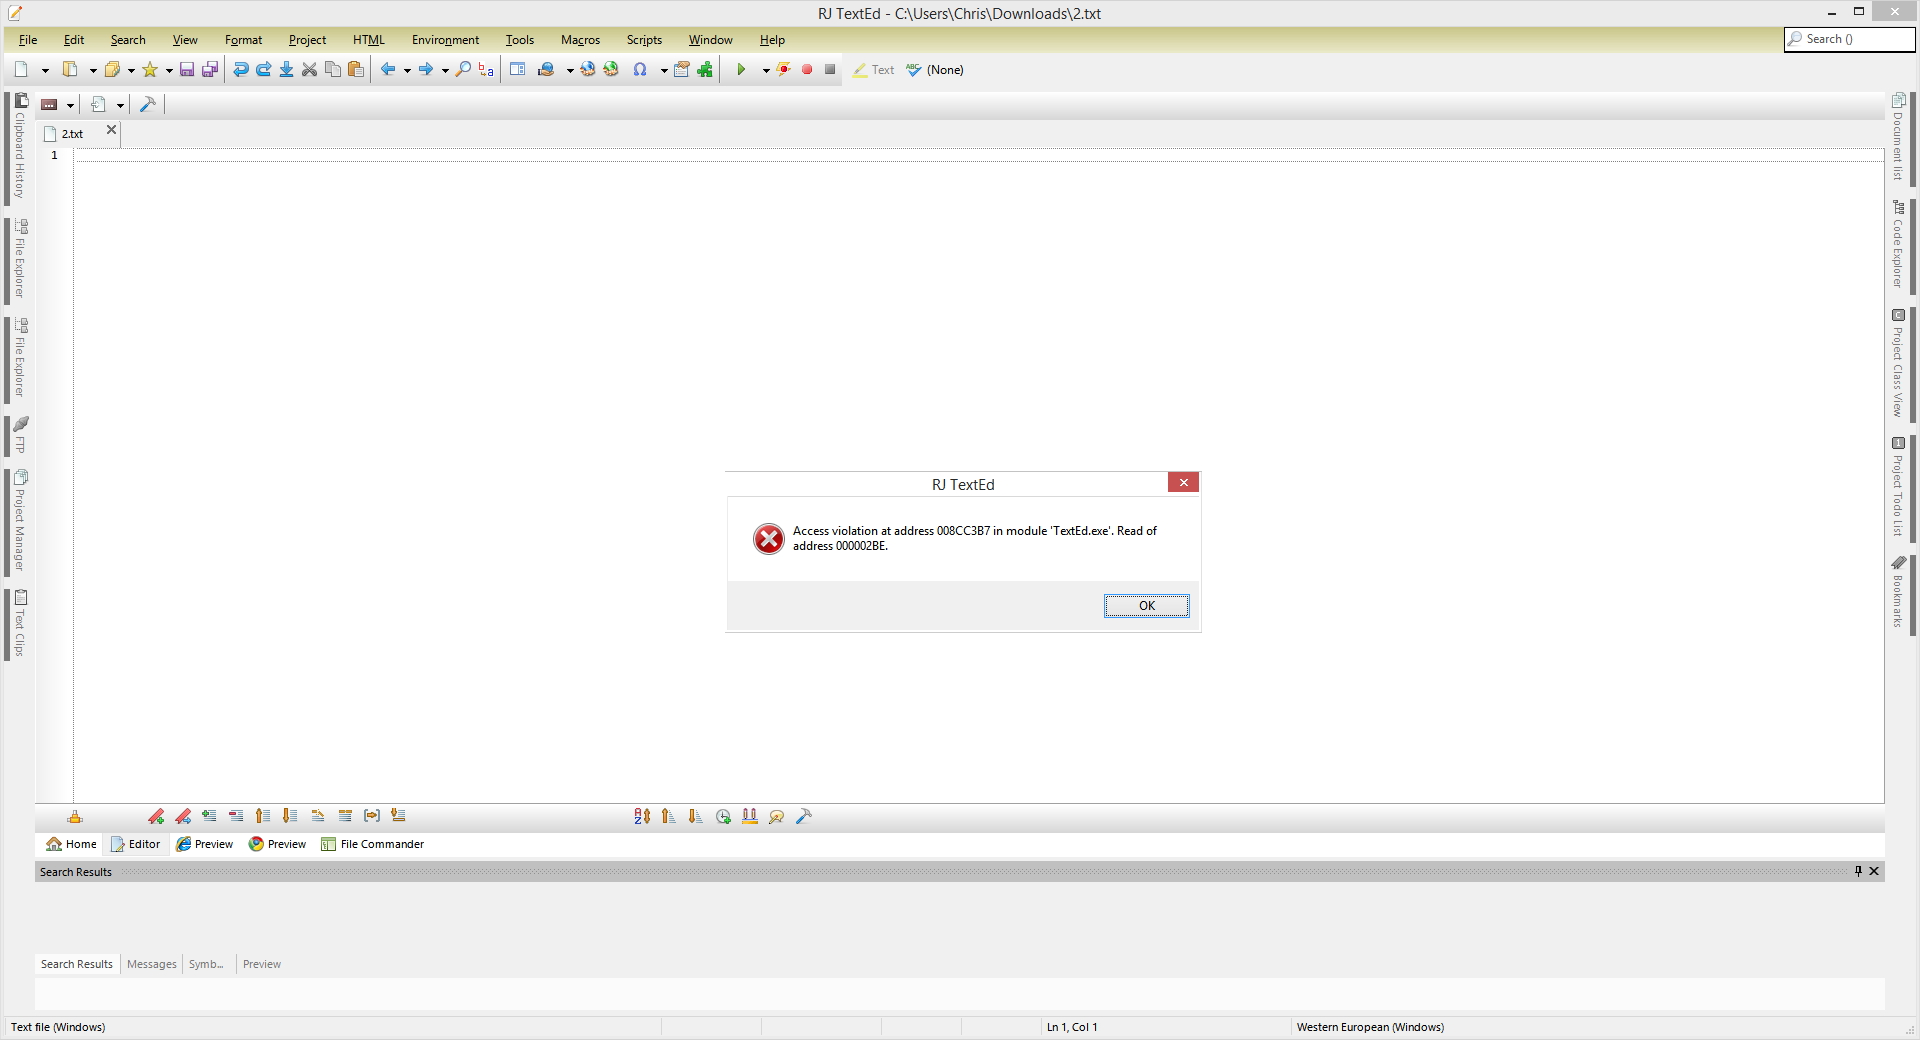Viewport: 1920px width, 1040px height.
Task: Click the Save file icon
Action: point(187,70)
